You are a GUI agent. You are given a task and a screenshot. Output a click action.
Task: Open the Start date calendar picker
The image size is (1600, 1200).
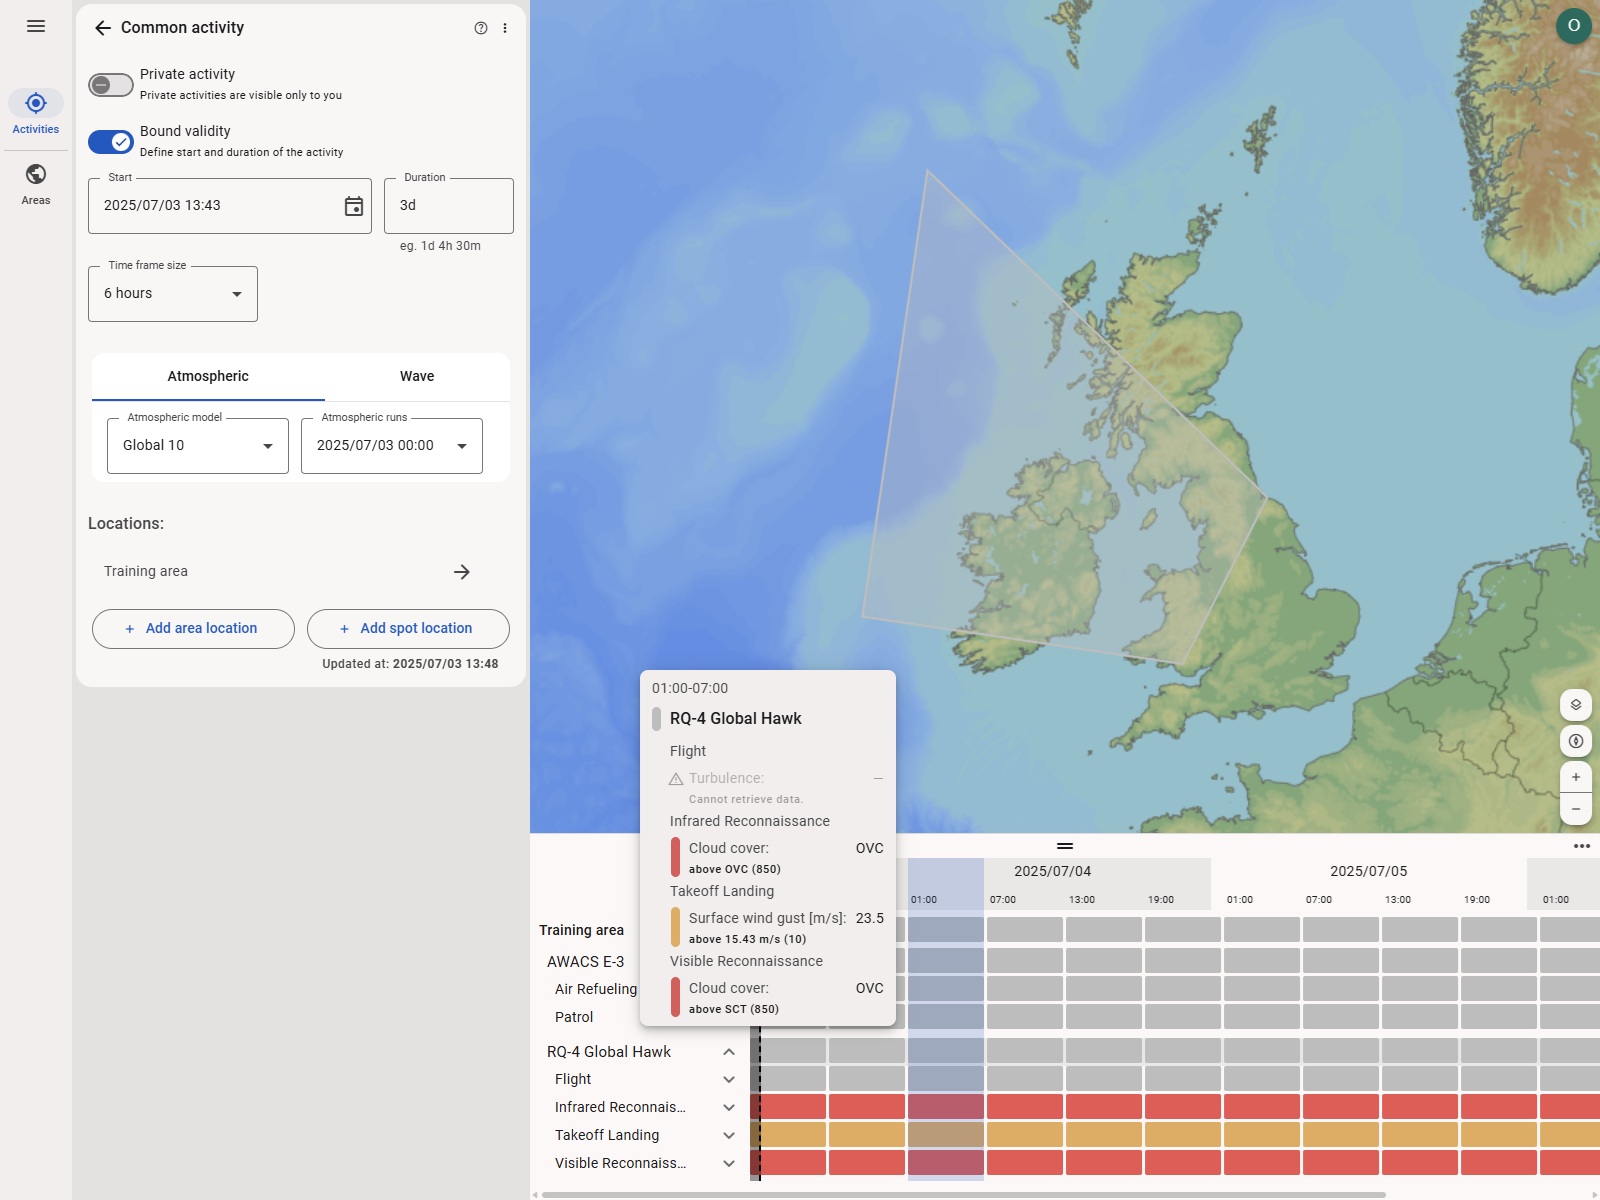point(354,206)
